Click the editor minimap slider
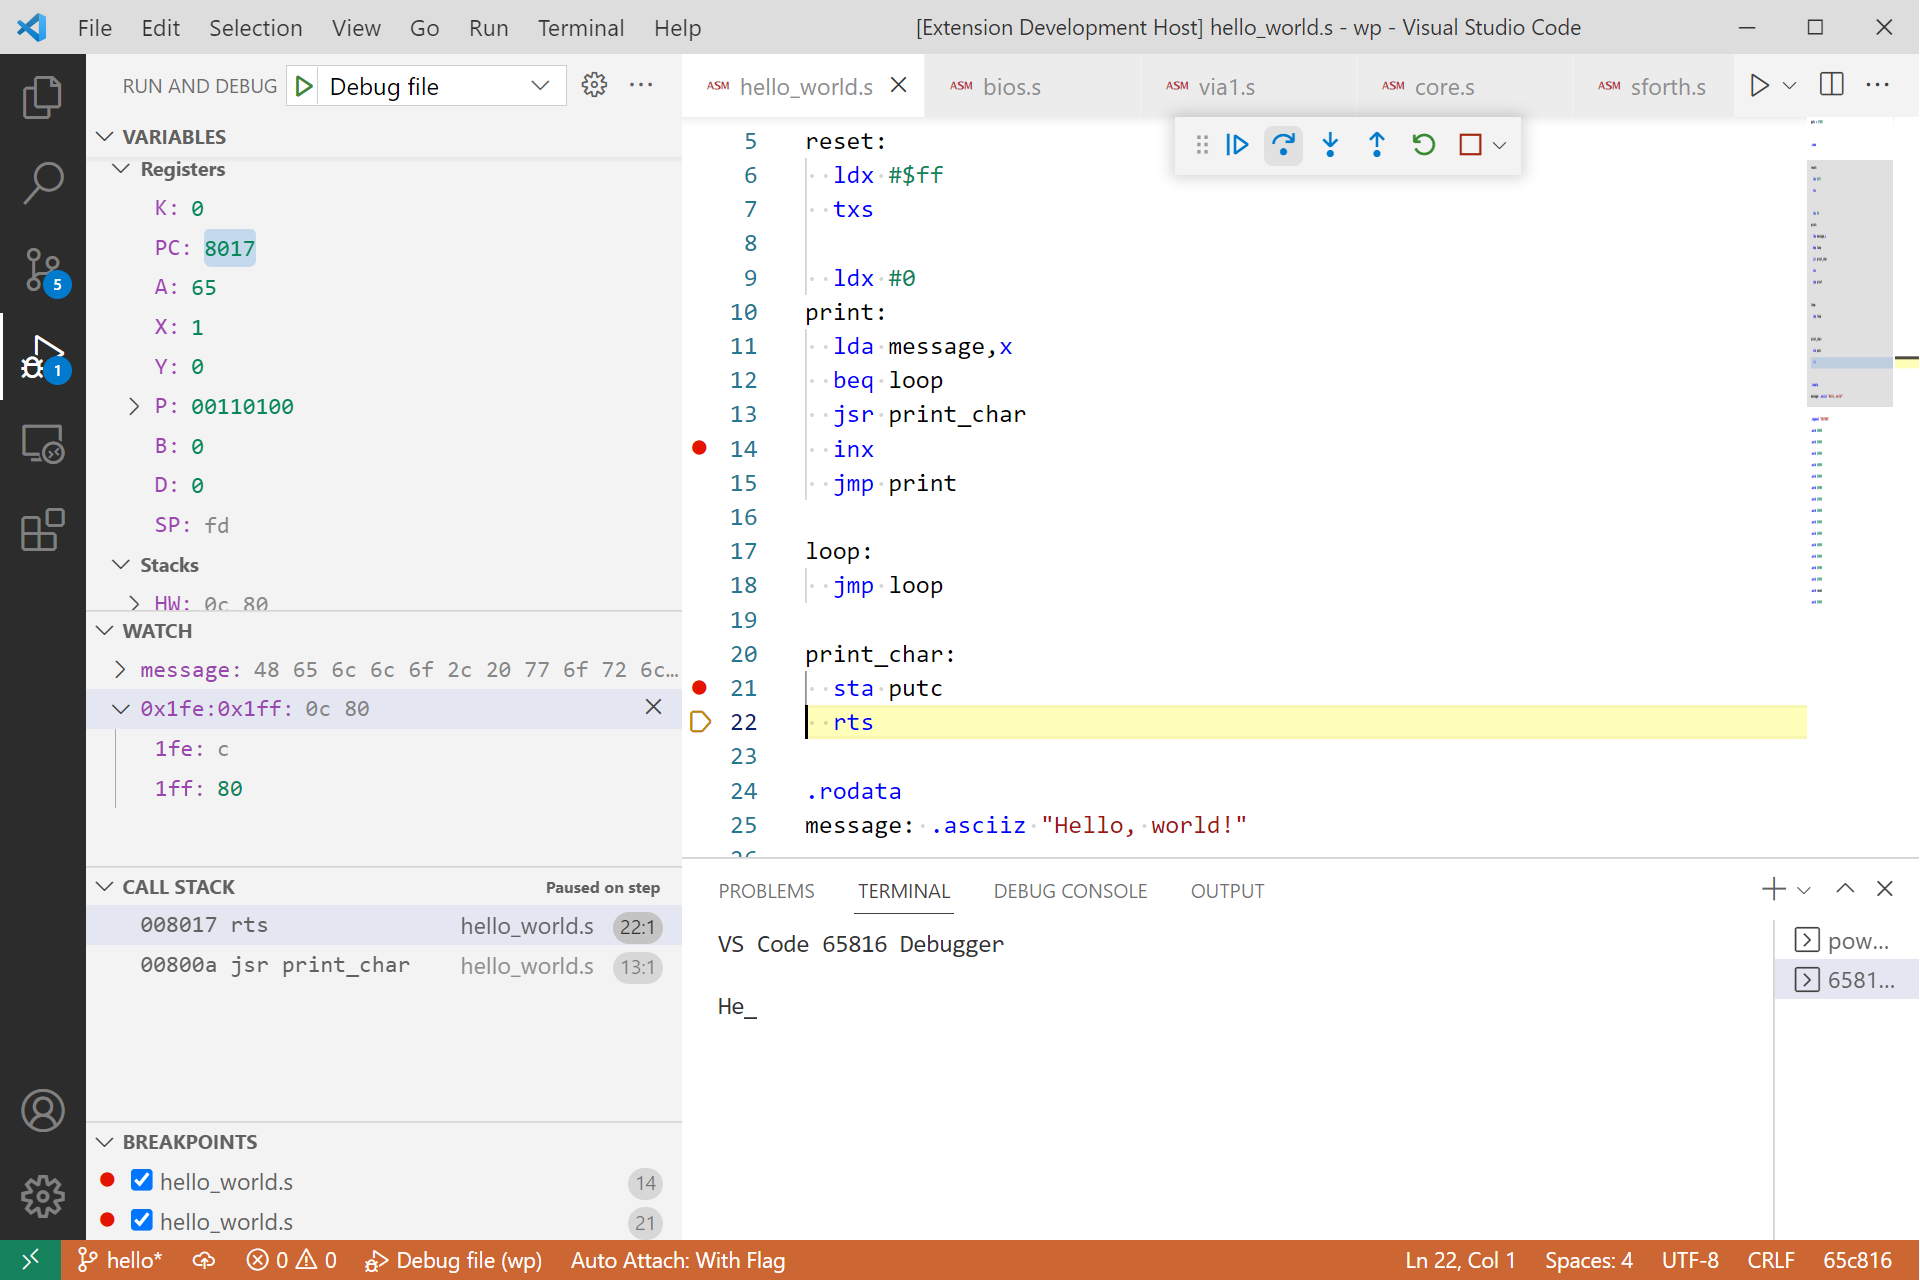Viewport: 1920px width, 1280px height. (x=1849, y=282)
